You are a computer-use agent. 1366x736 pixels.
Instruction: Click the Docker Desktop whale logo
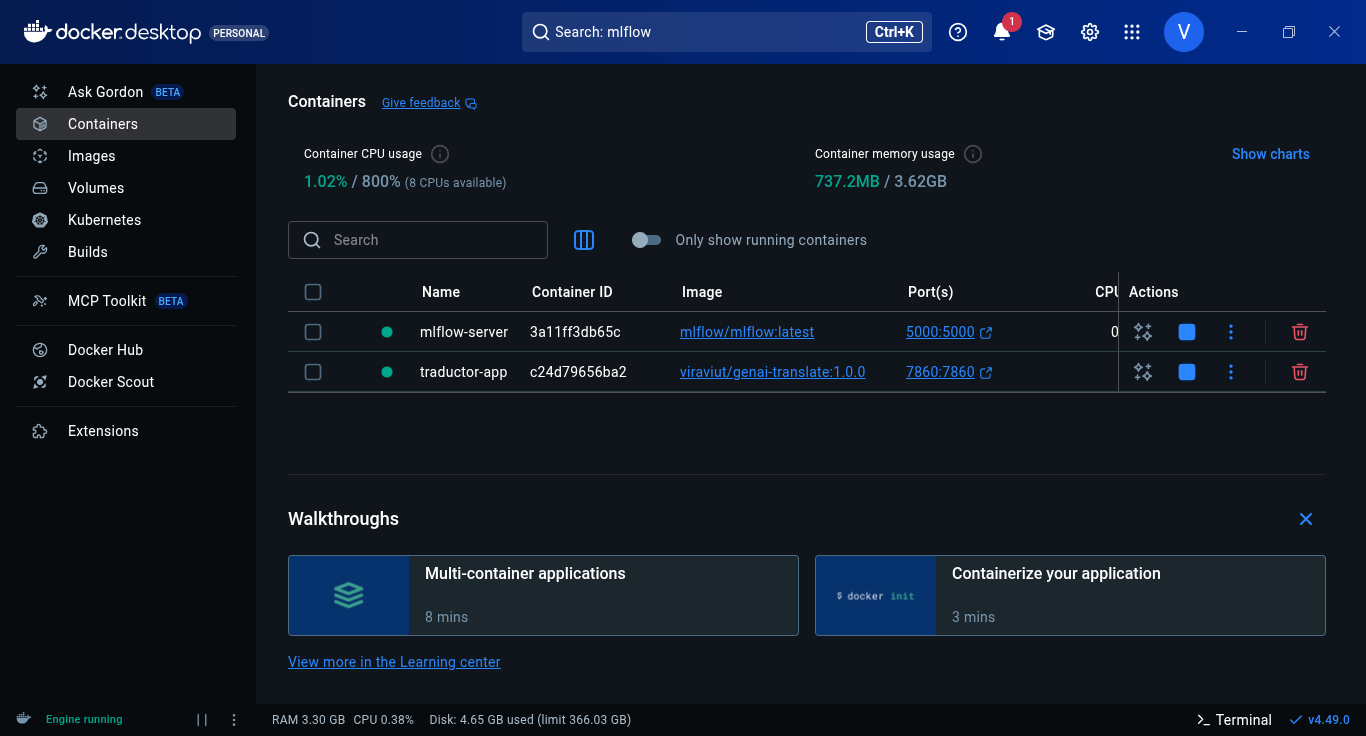(x=37, y=32)
